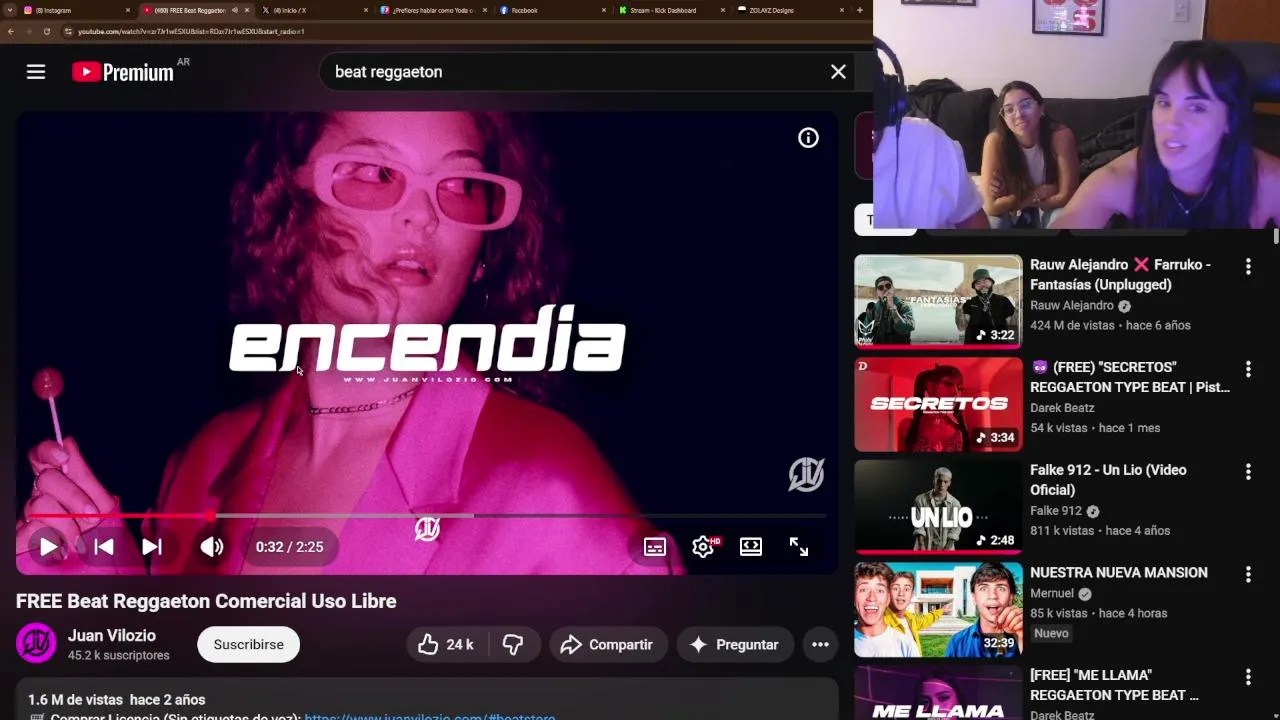The image size is (1280, 720).
Task: Open more actions three-dot menu under video
Action: [820, 645]
